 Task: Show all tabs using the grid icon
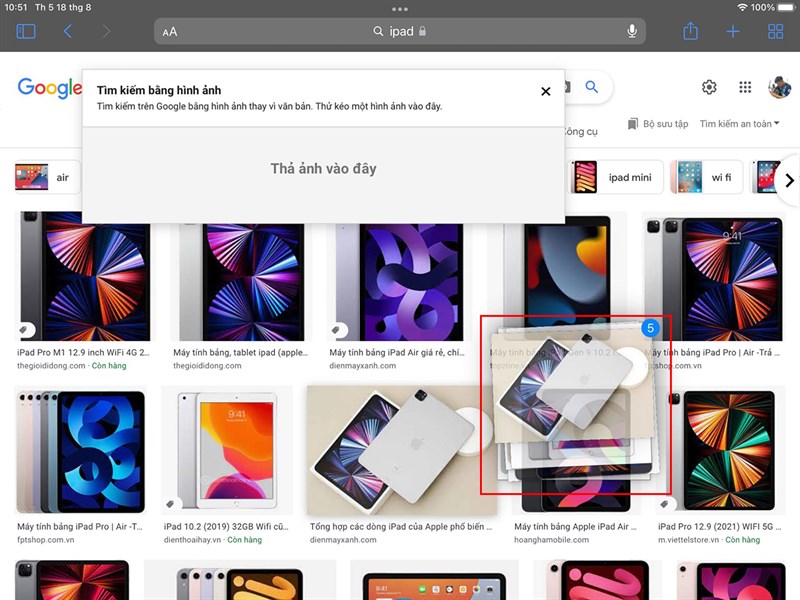777,31
